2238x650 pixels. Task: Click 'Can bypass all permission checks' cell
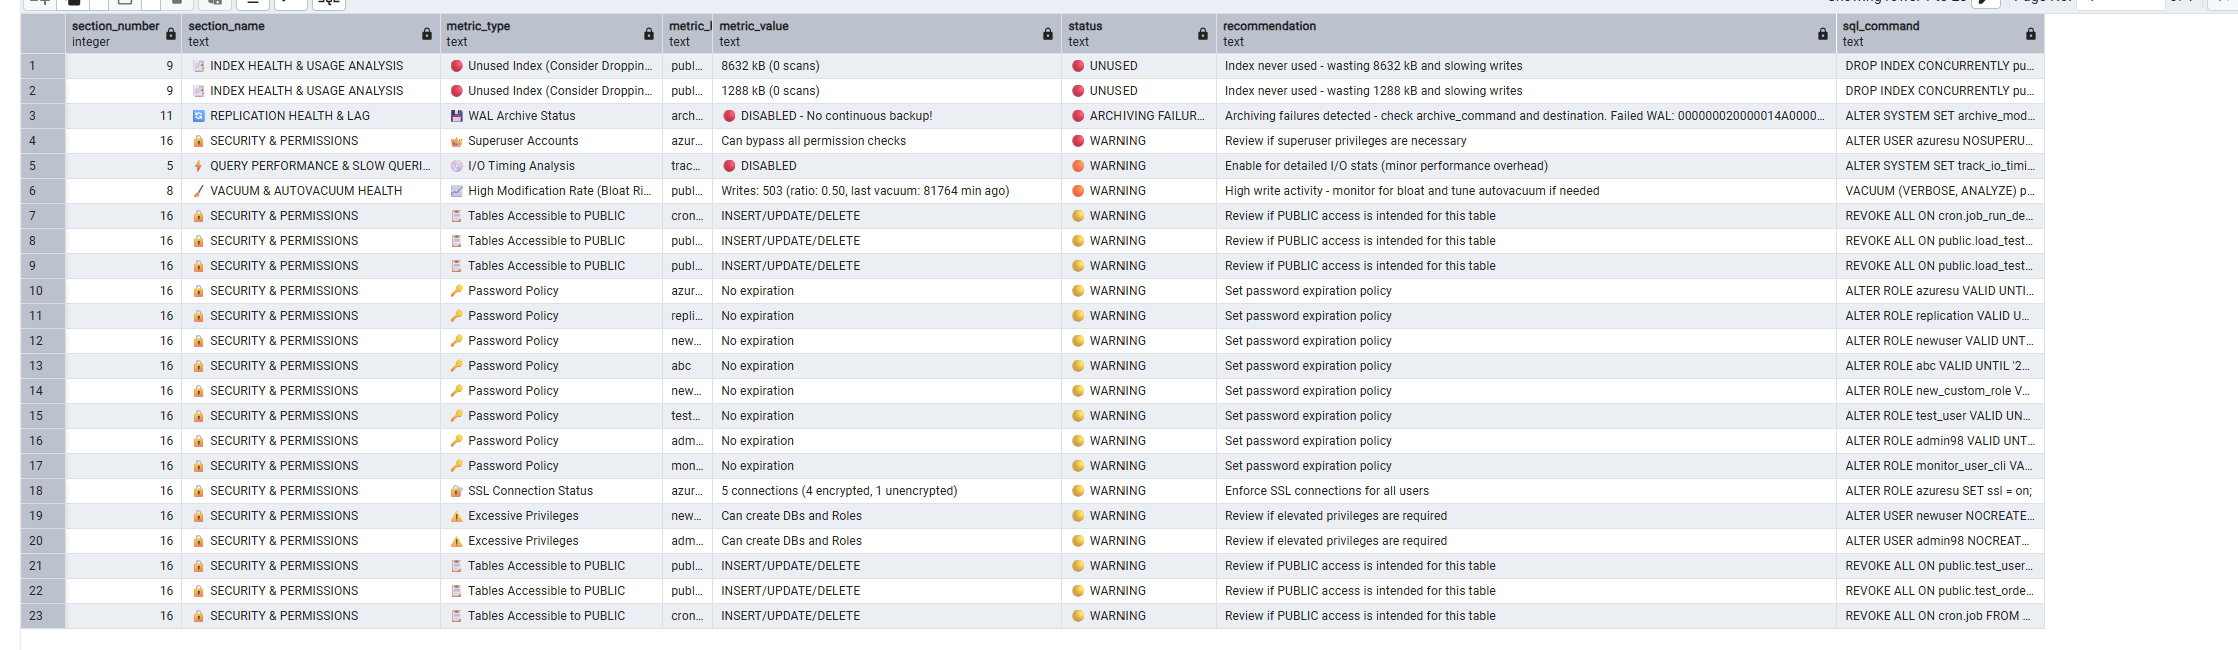point(887,141)
